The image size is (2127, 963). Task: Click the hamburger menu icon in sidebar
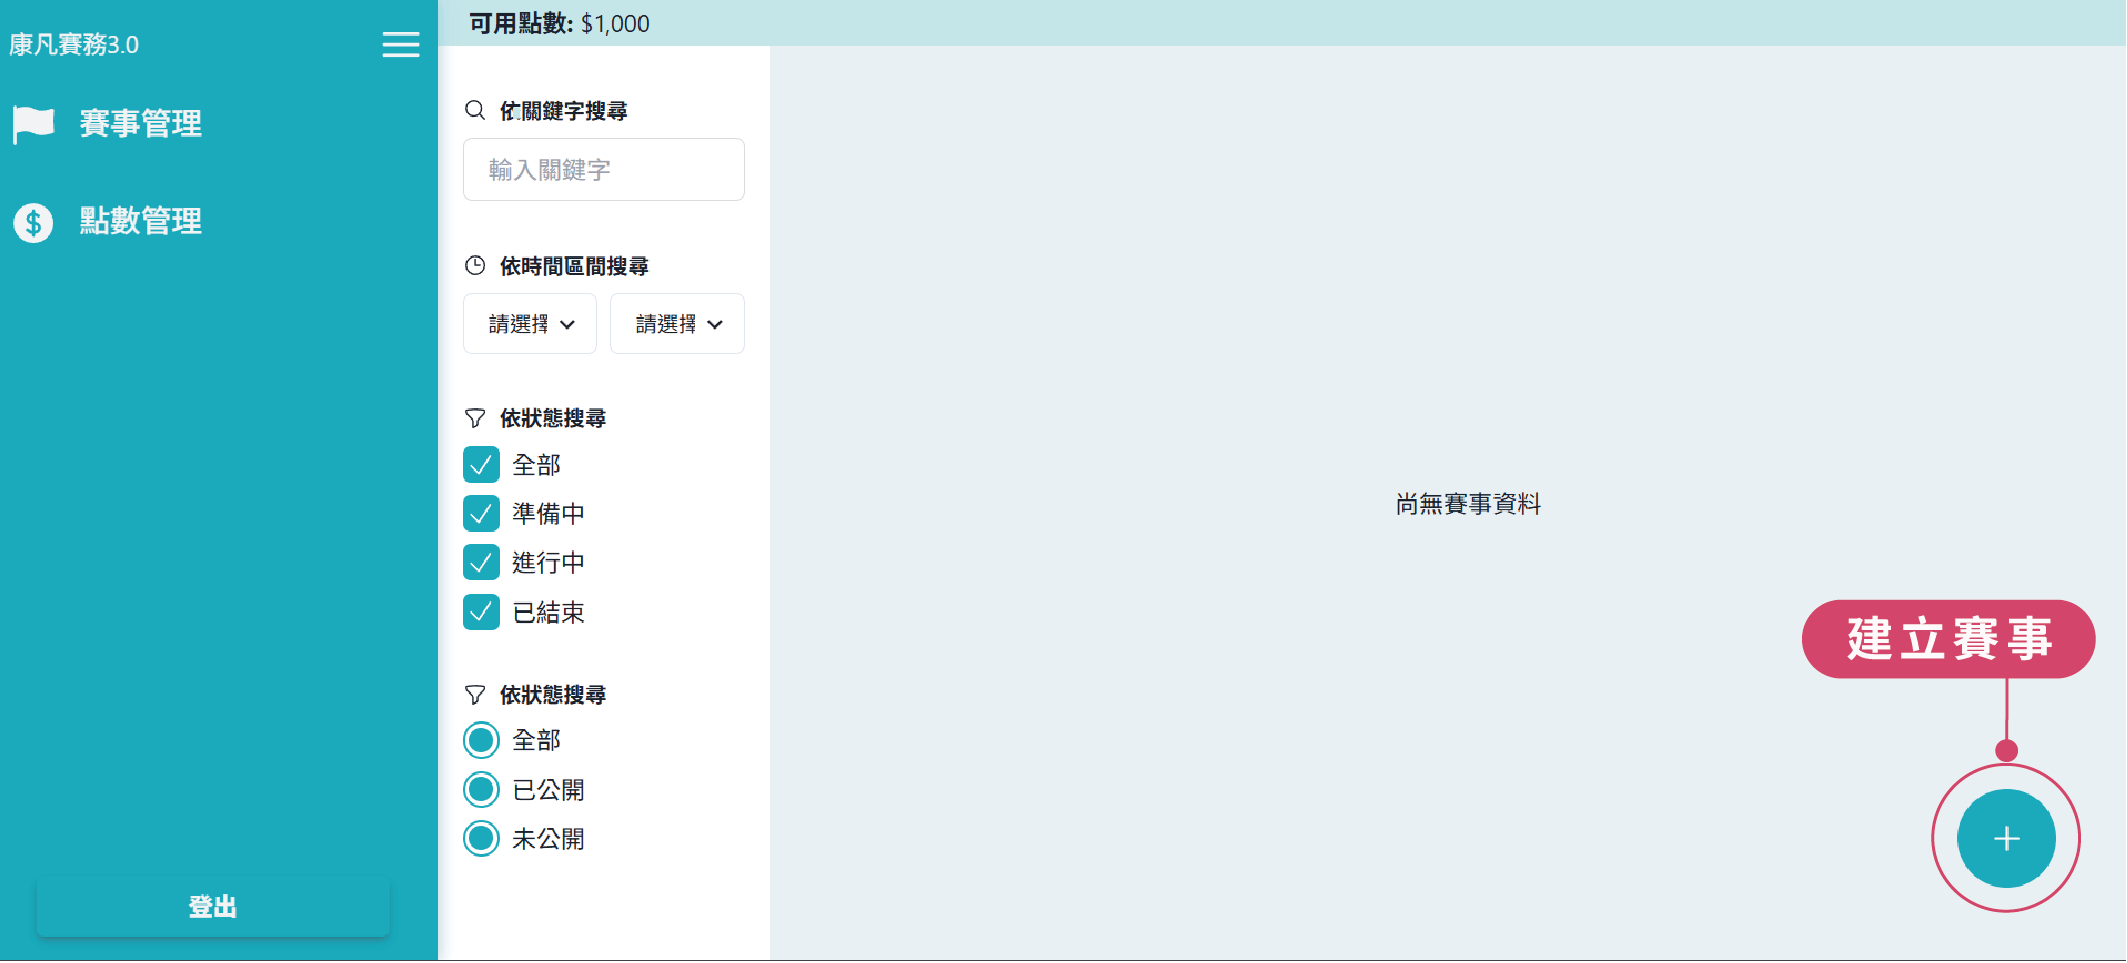[400, 45]
